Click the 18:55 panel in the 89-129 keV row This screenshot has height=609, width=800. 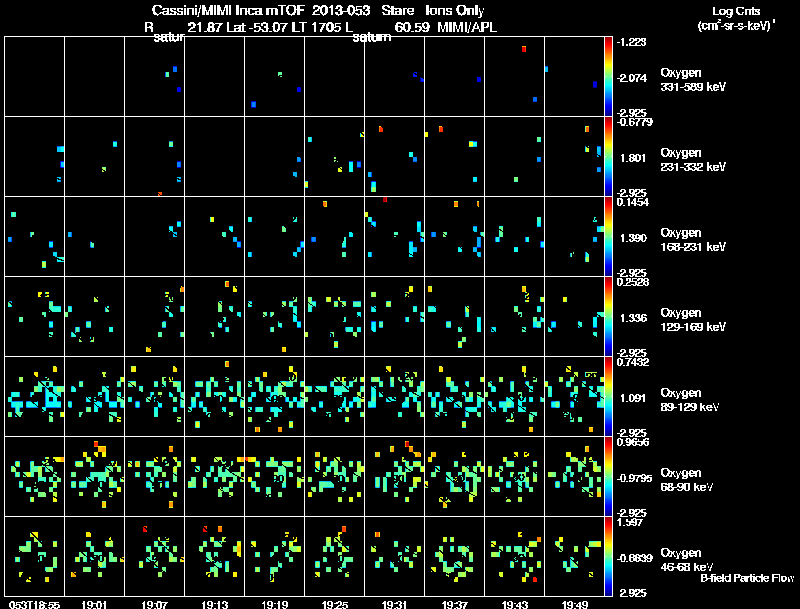(34, 396)
